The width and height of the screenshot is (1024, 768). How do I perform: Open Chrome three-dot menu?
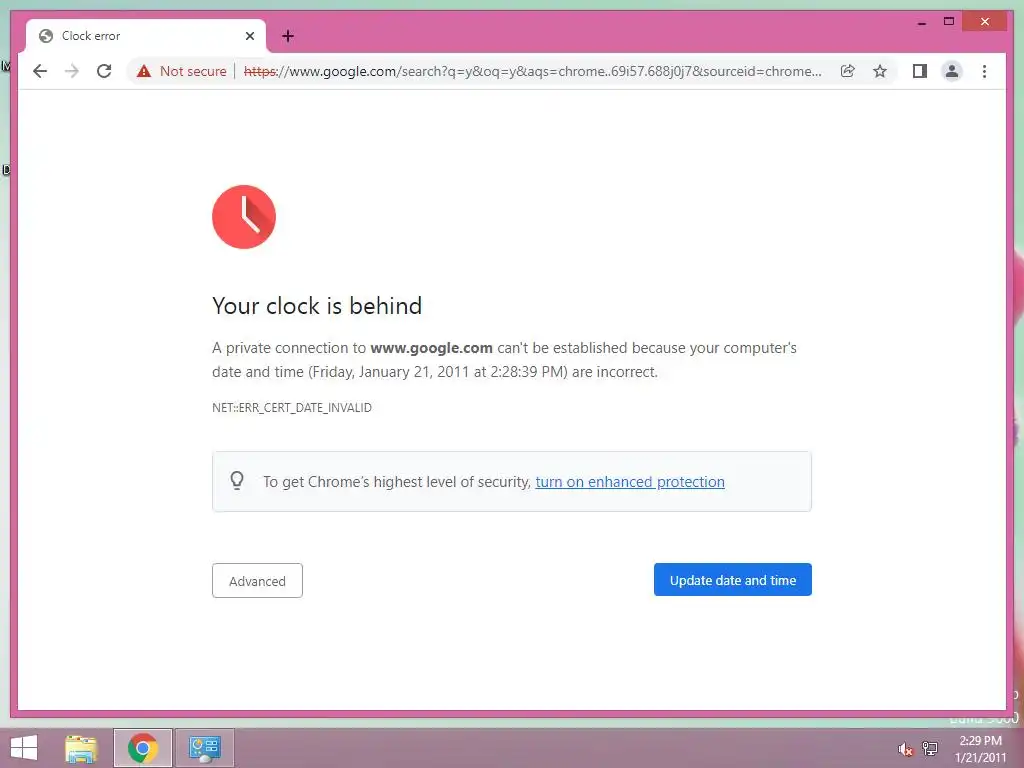tap(984, 71)
